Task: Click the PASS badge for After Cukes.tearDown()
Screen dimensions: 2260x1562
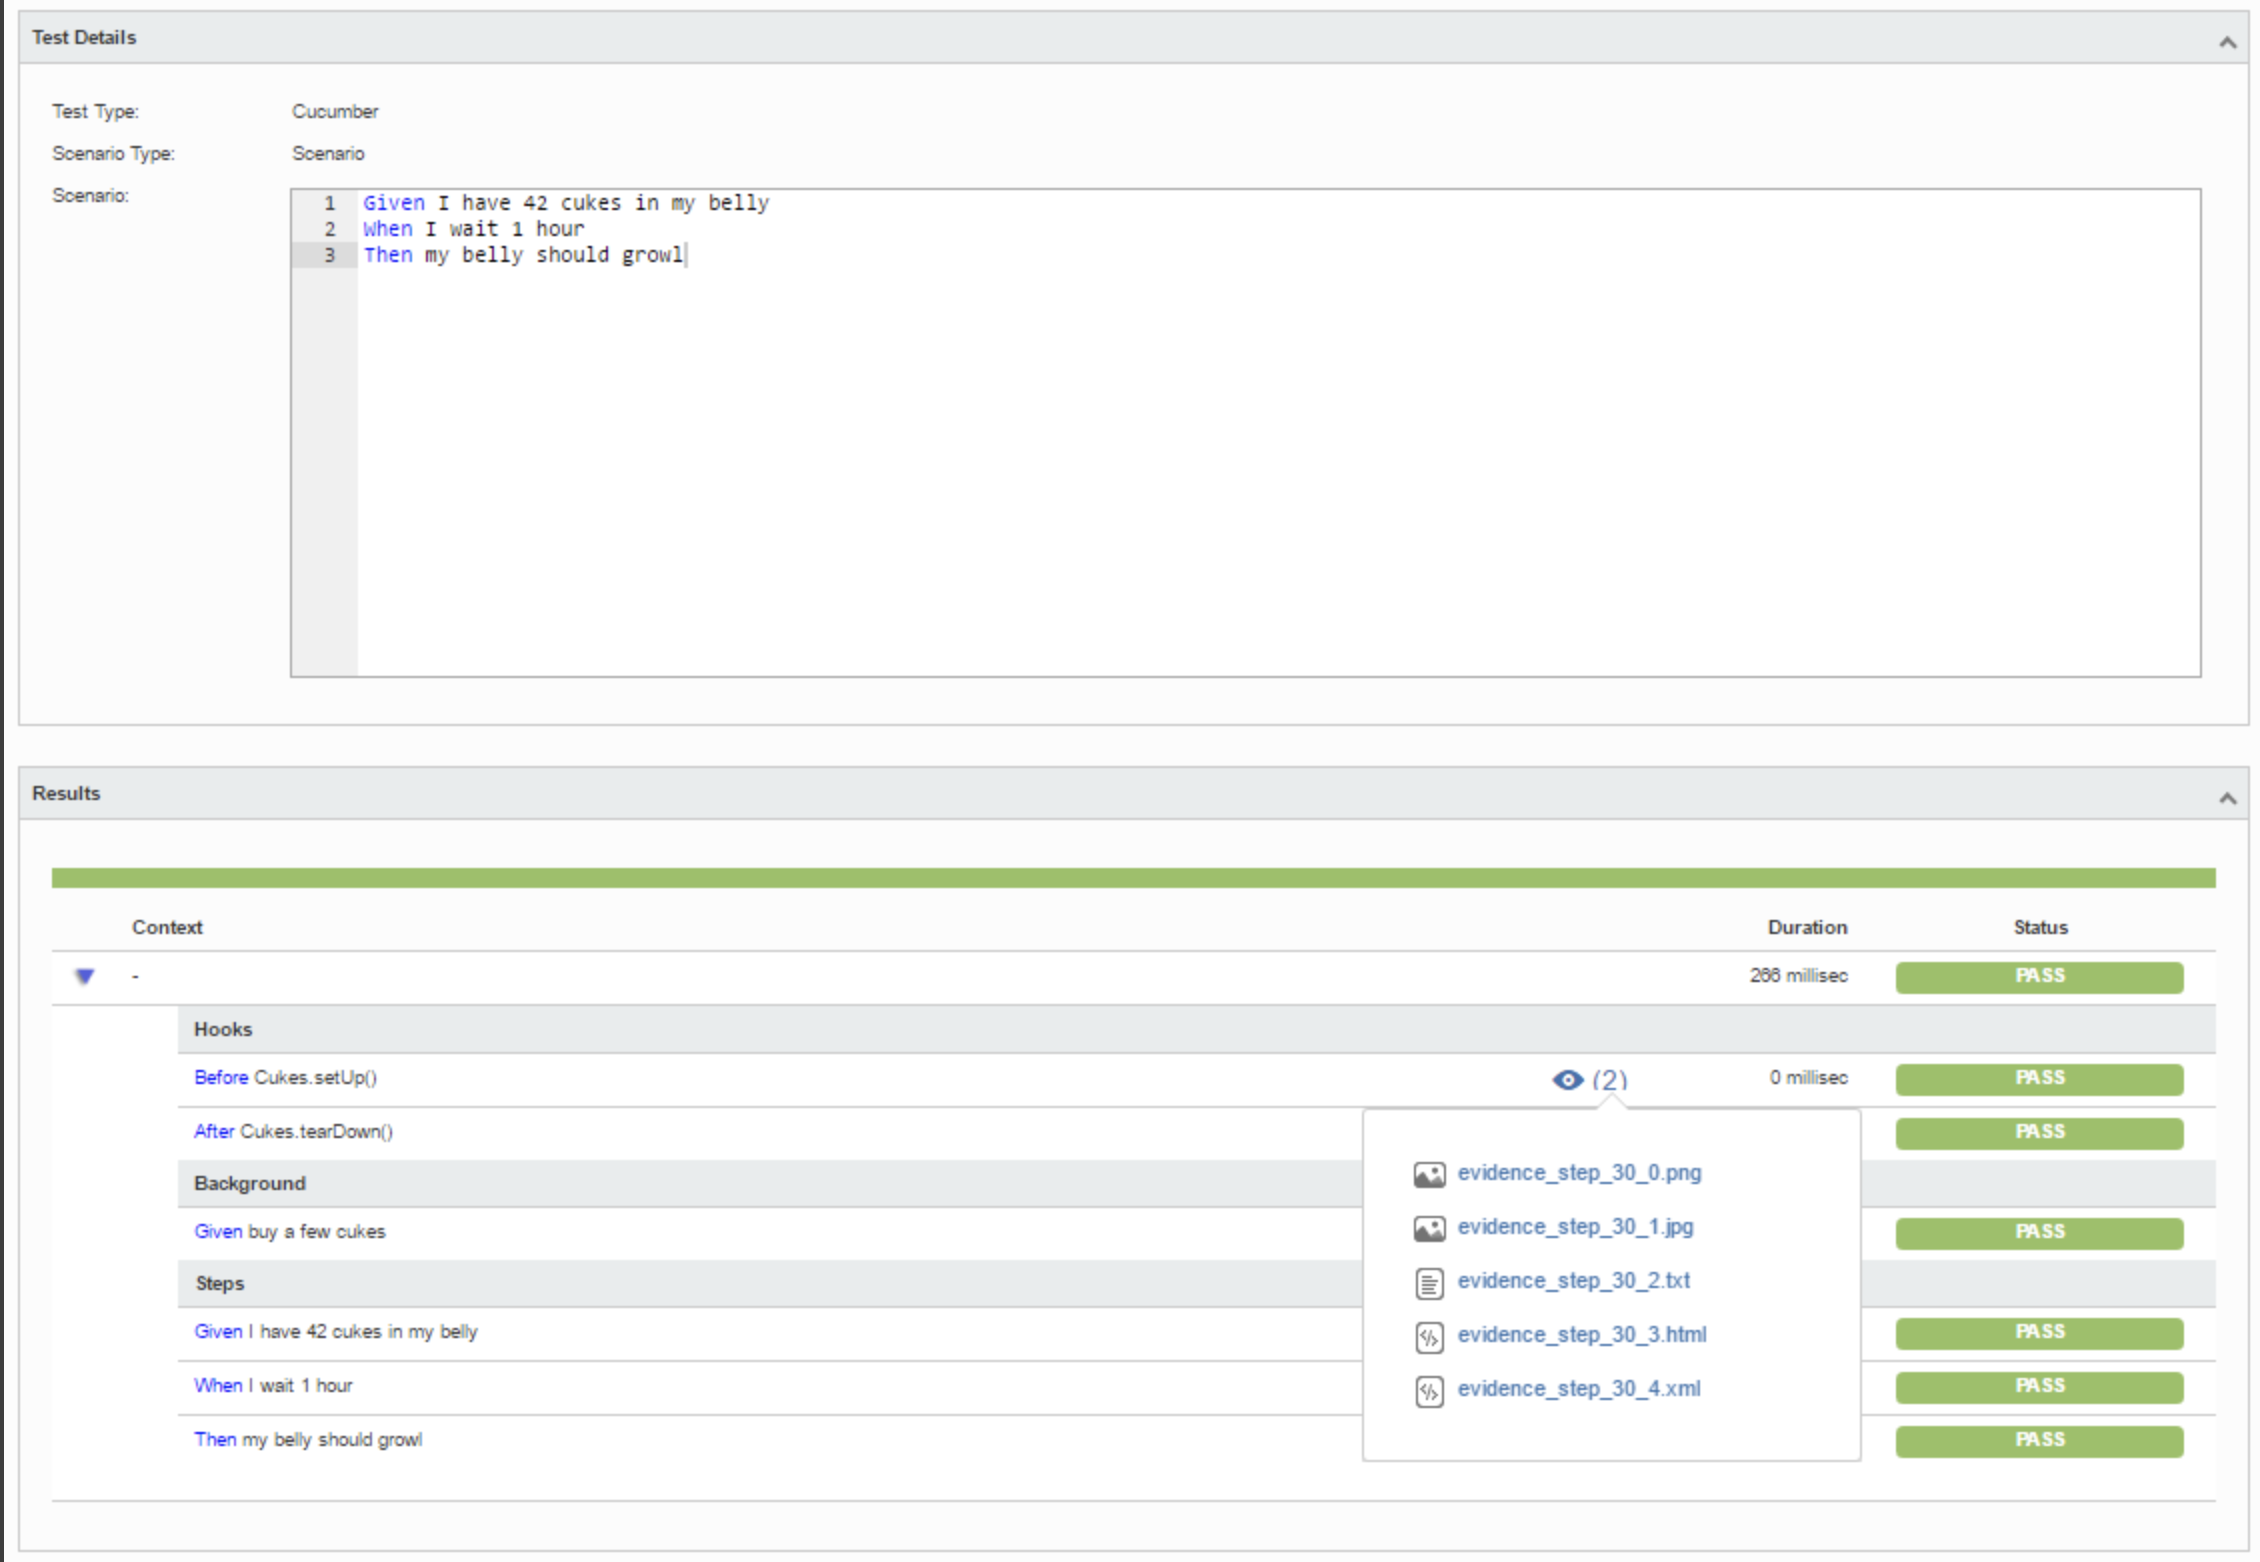Action: pyautogui.click(x=2039, y=1133)
